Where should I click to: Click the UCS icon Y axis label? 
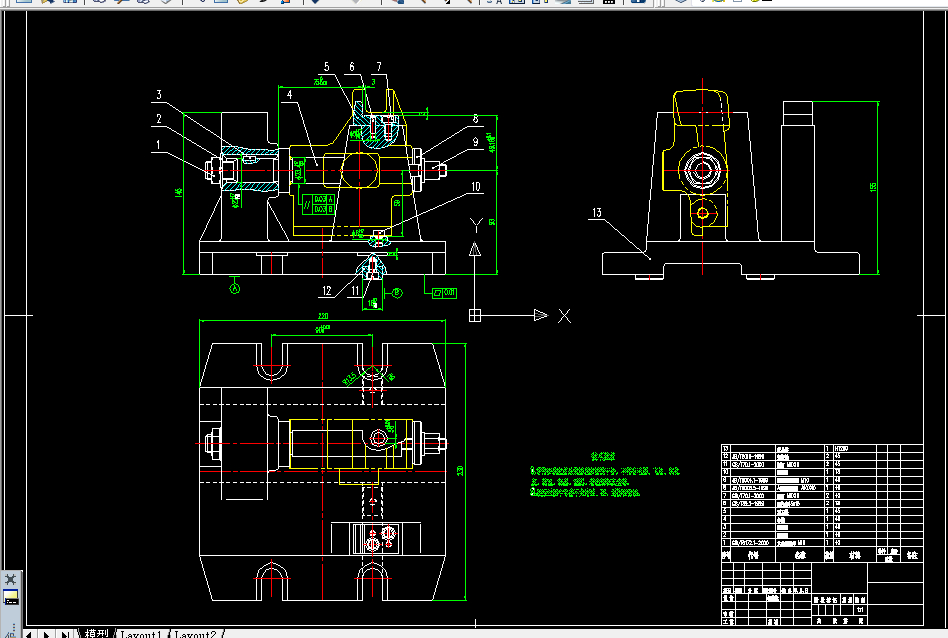(476, 226)
